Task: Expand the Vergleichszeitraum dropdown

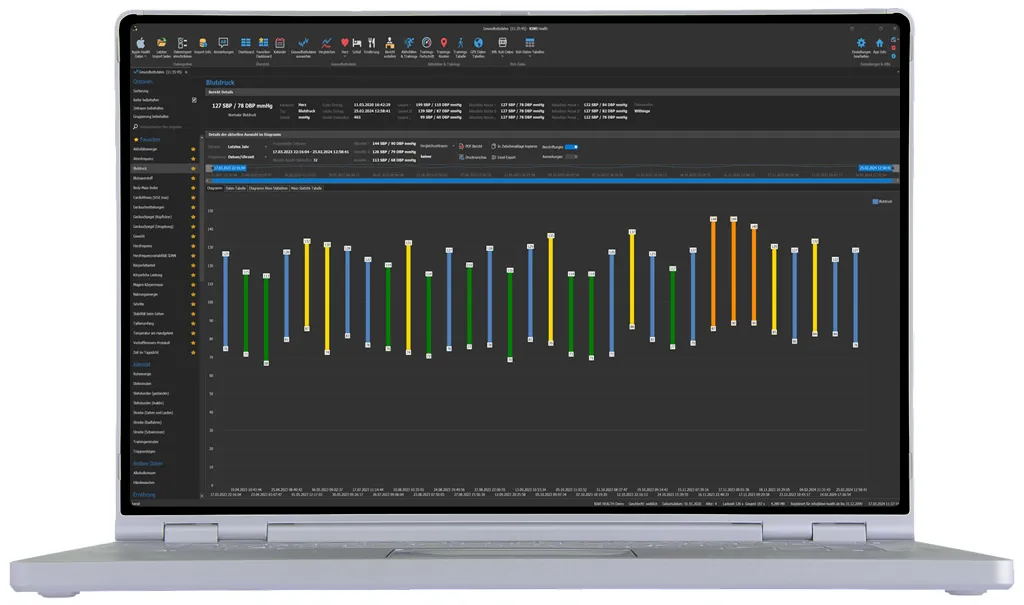Action: (452, 146)
